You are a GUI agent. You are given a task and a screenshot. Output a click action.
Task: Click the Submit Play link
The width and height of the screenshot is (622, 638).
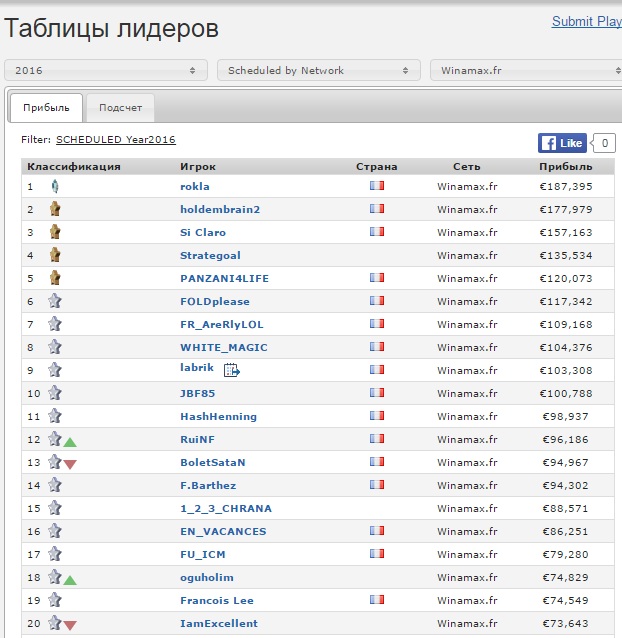pyautogui.click(x=587, y=22)
